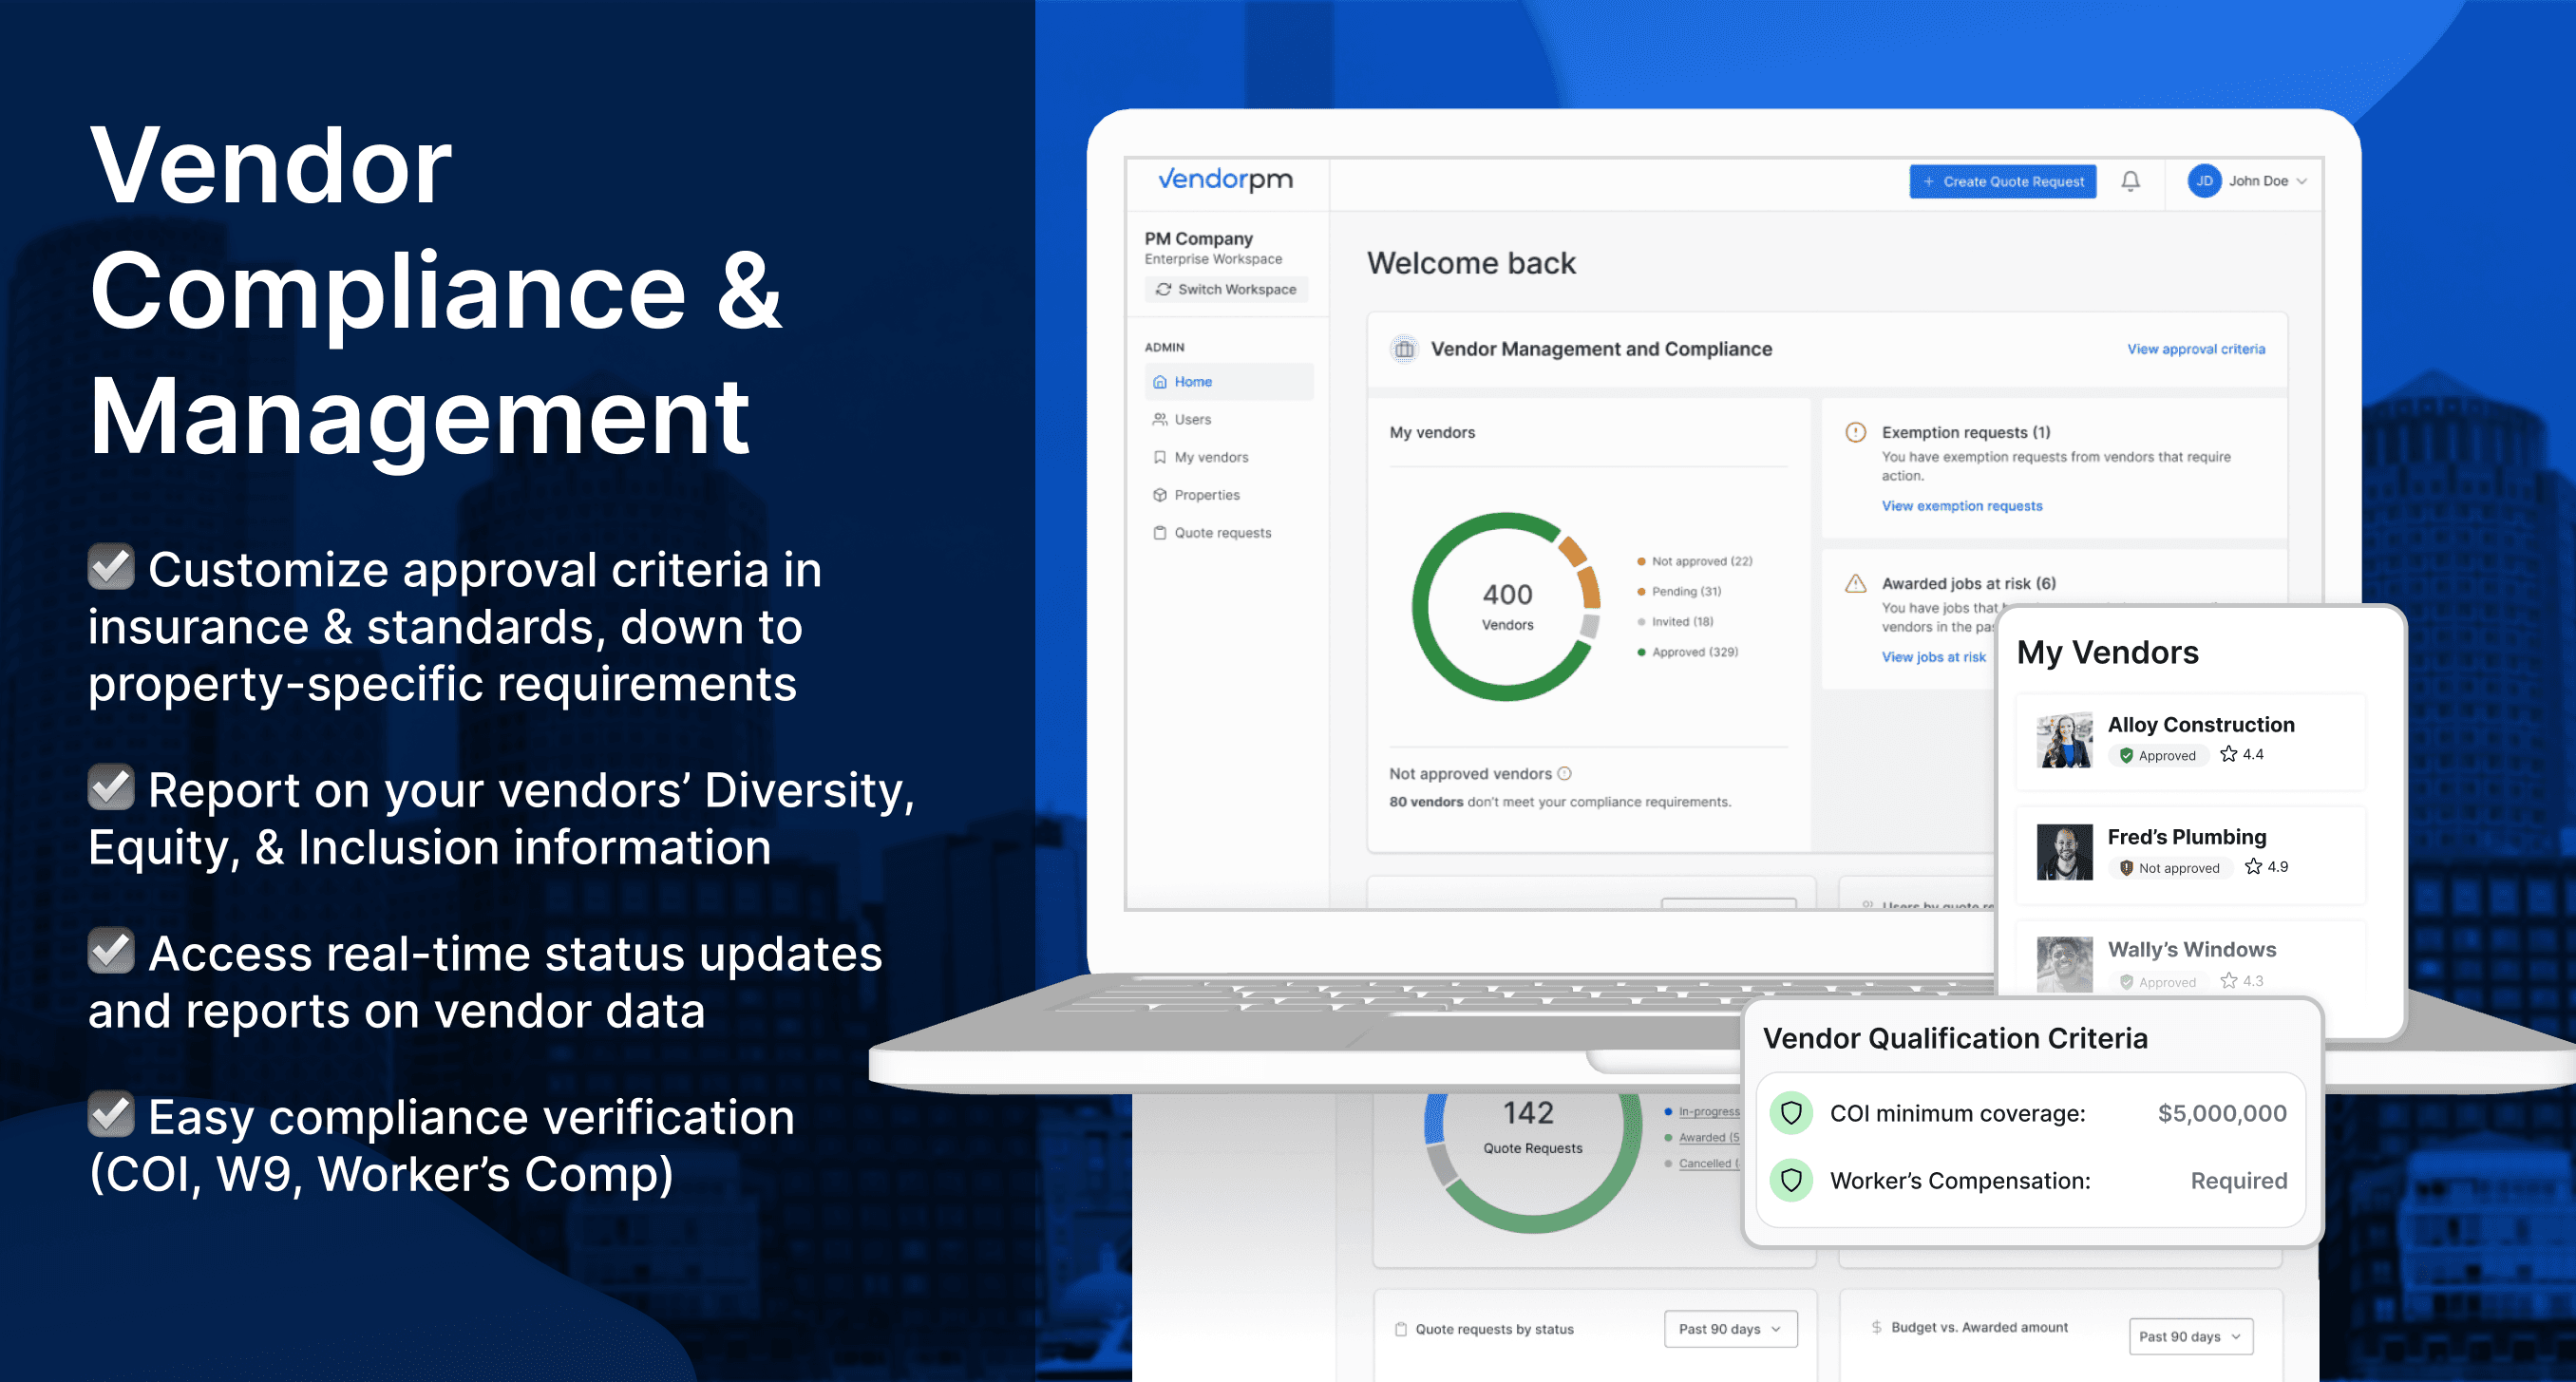The image size is (2576, 1382).
Task: Open the View approval criteria link
Action: pos(2195,349)
